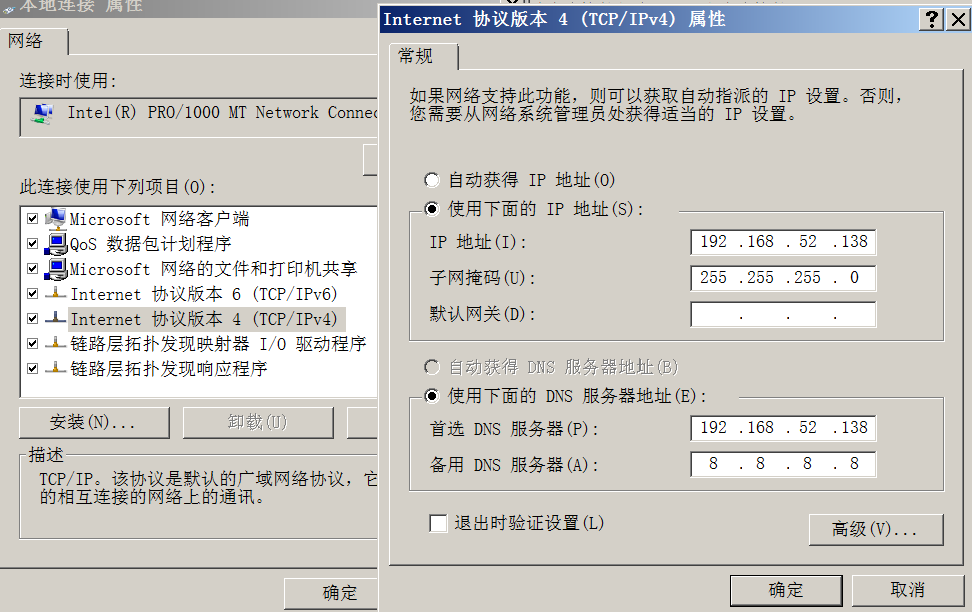Click the Microsoft 网络客户端 icon
The height and width of the screenshot is (612, 972).
tap(56, 219)
